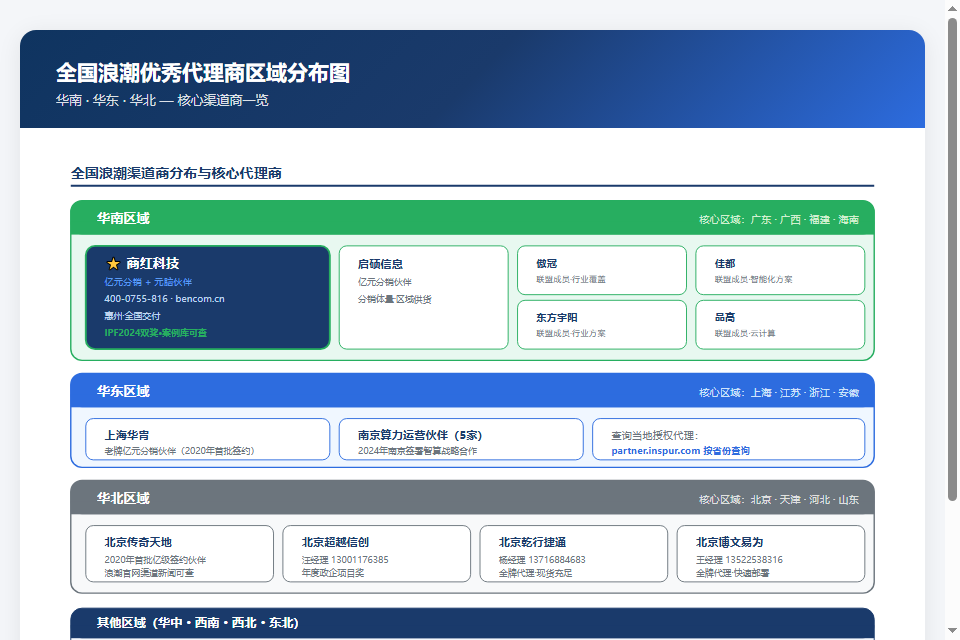
Task: Click the 北京乾行捷通 card title
Action: 532,542
